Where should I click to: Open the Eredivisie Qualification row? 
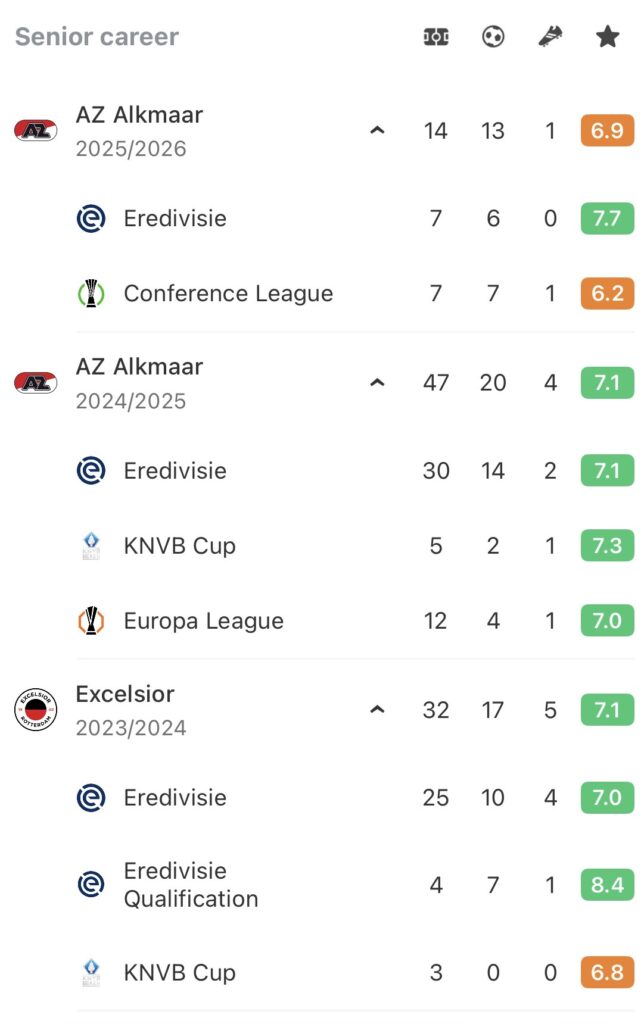190,884
